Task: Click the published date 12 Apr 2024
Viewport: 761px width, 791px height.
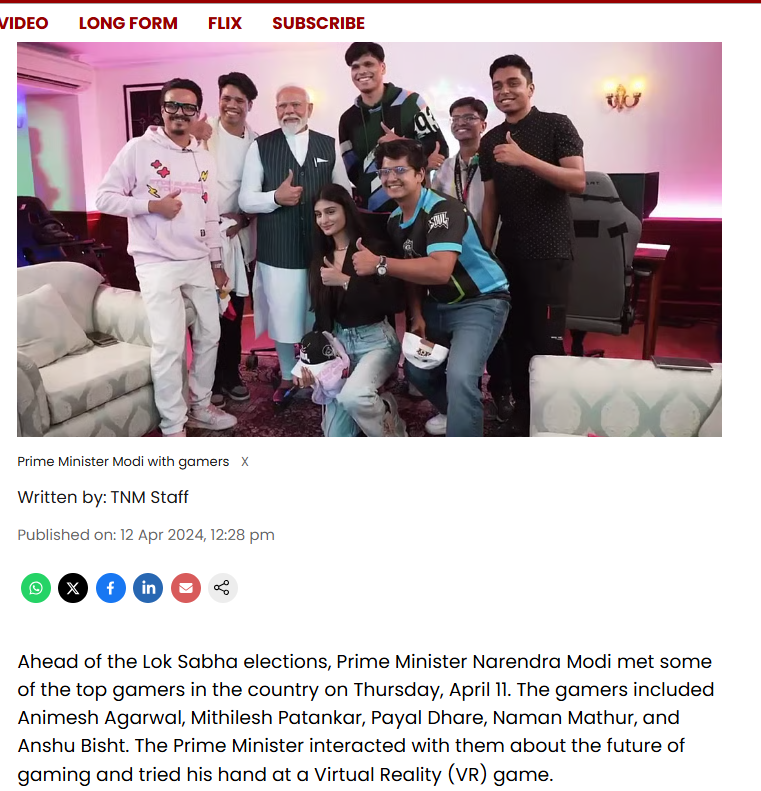Action: pos(161,535)
